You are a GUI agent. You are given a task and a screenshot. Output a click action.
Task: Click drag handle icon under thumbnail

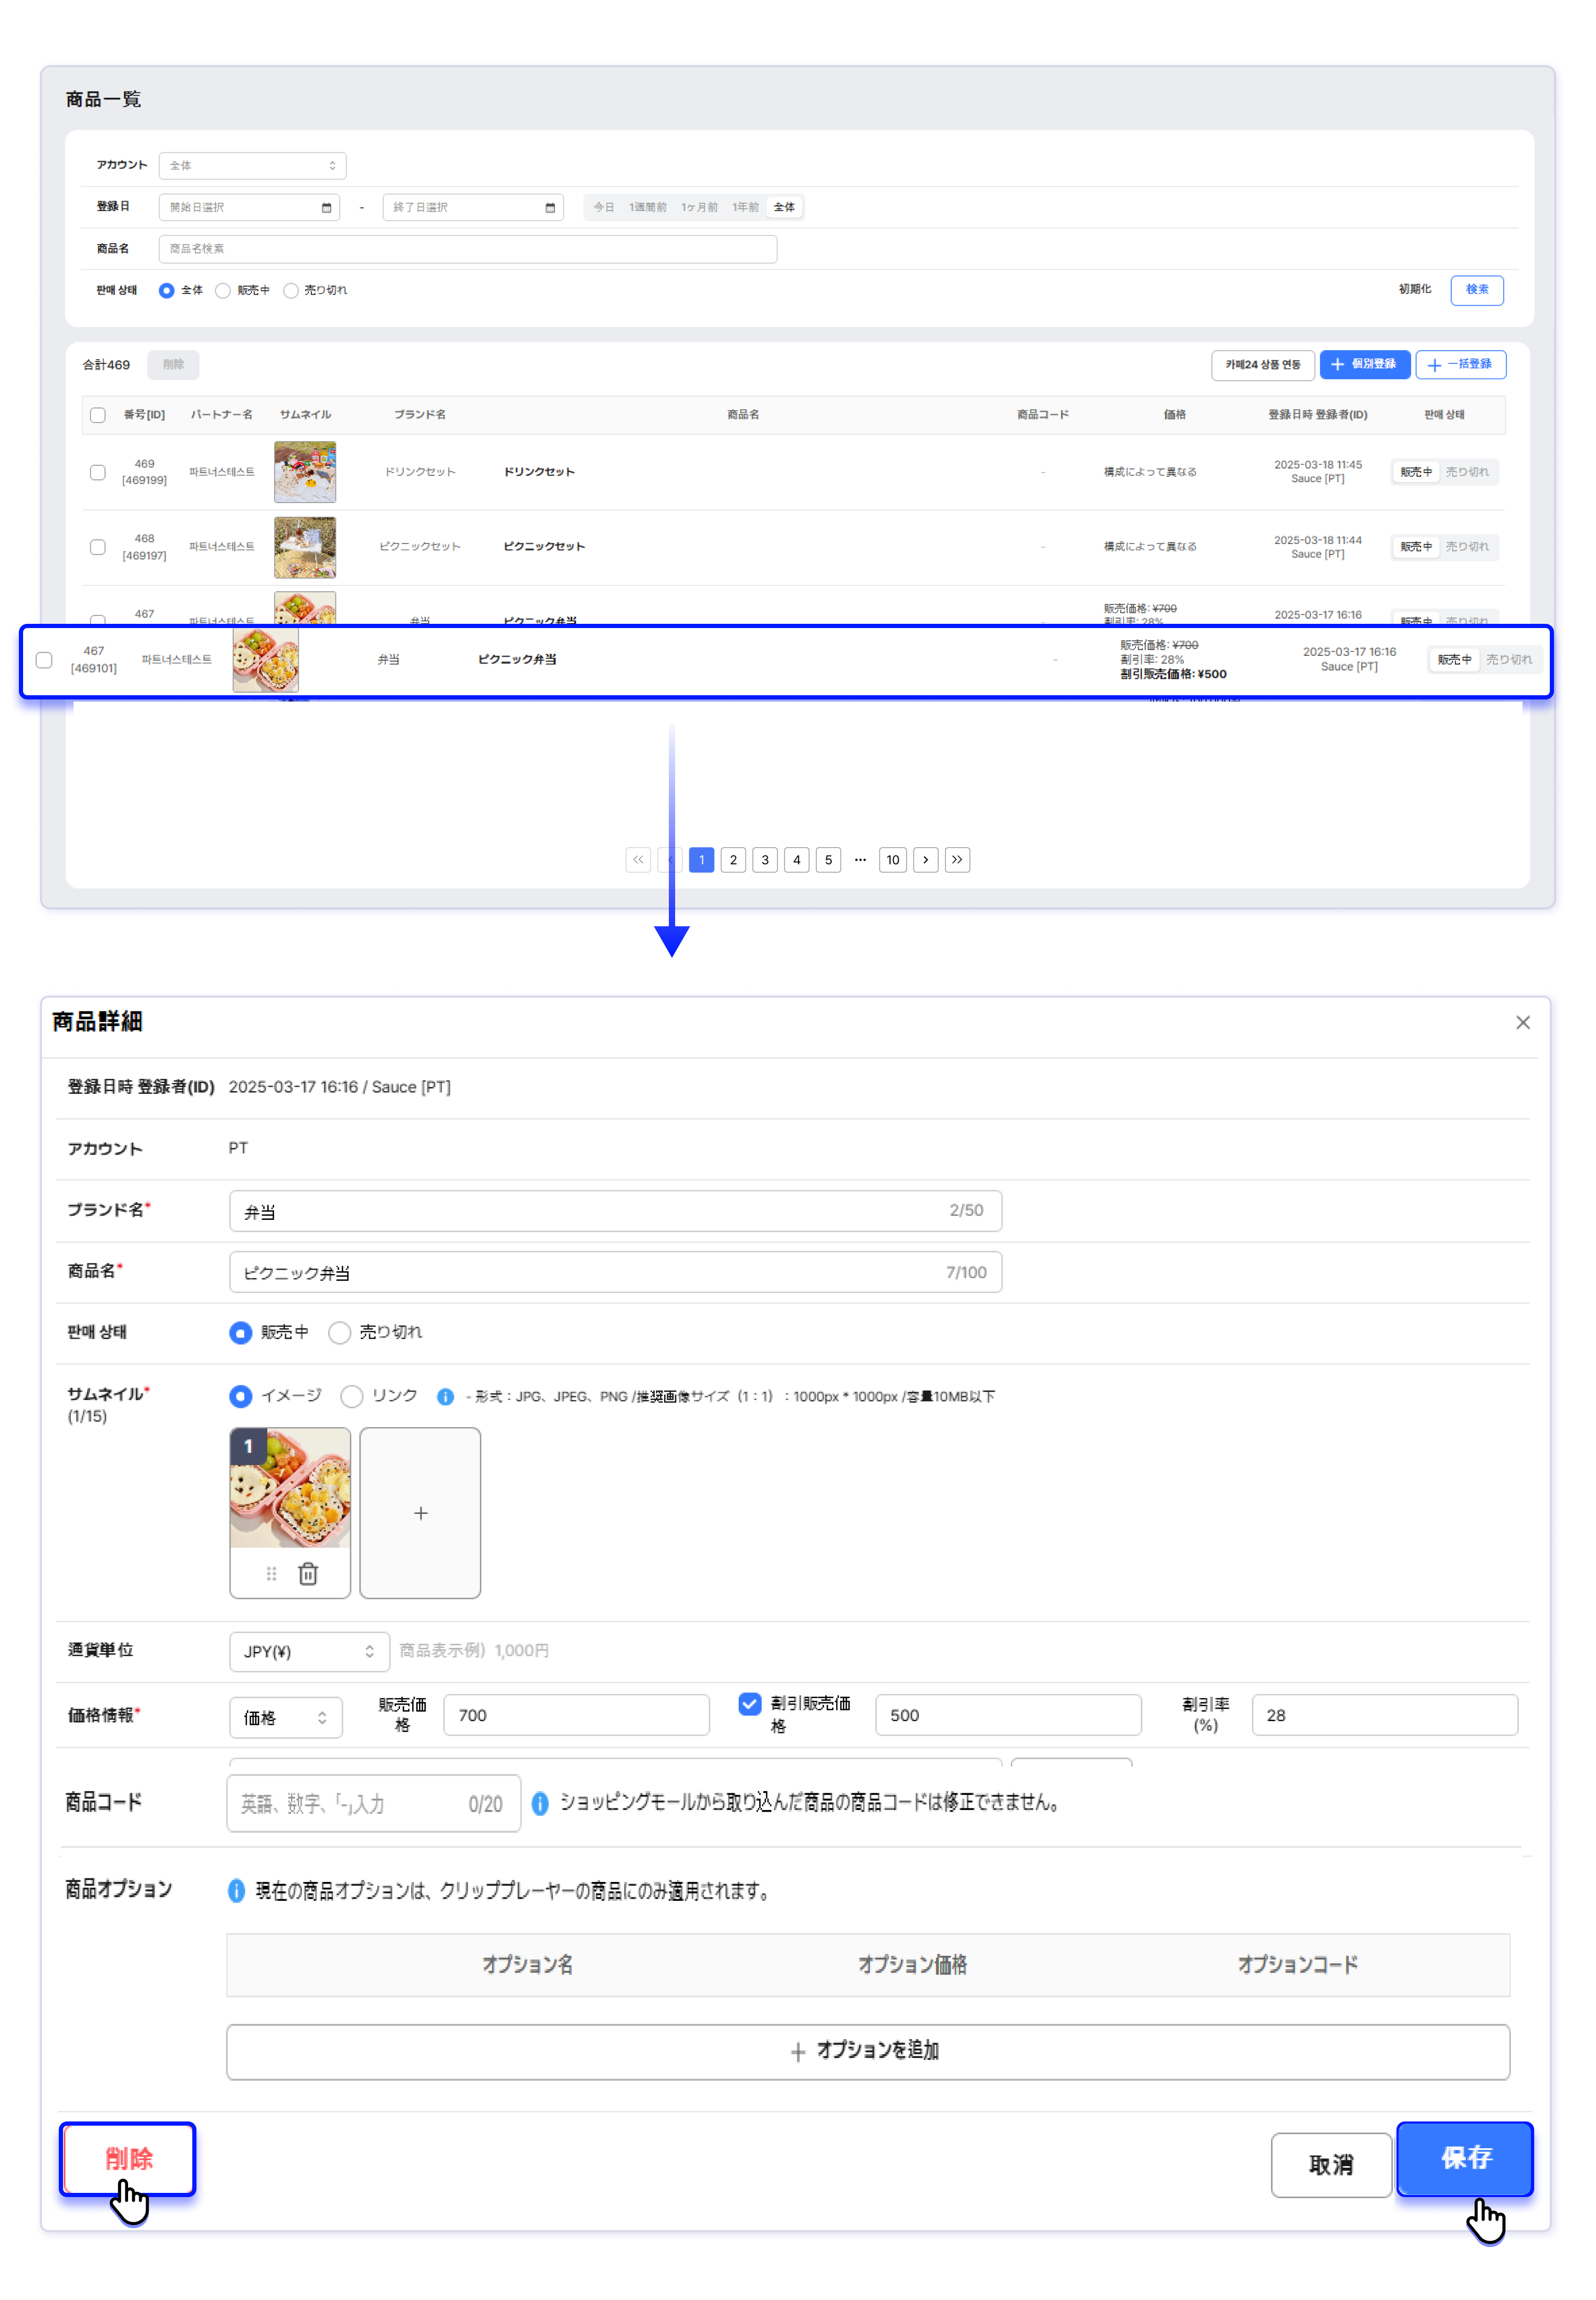point(271,1574)
